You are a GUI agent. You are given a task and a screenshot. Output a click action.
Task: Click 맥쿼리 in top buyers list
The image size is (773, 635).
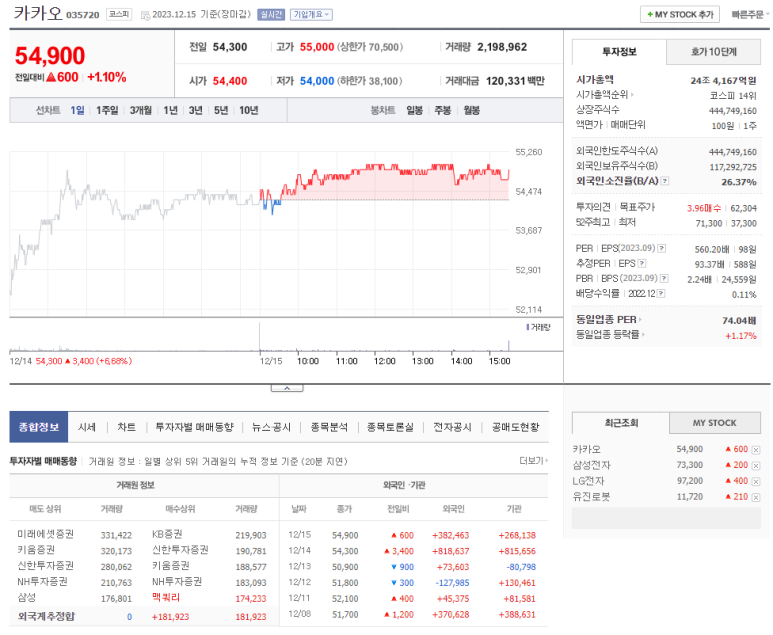coord(166,598)
